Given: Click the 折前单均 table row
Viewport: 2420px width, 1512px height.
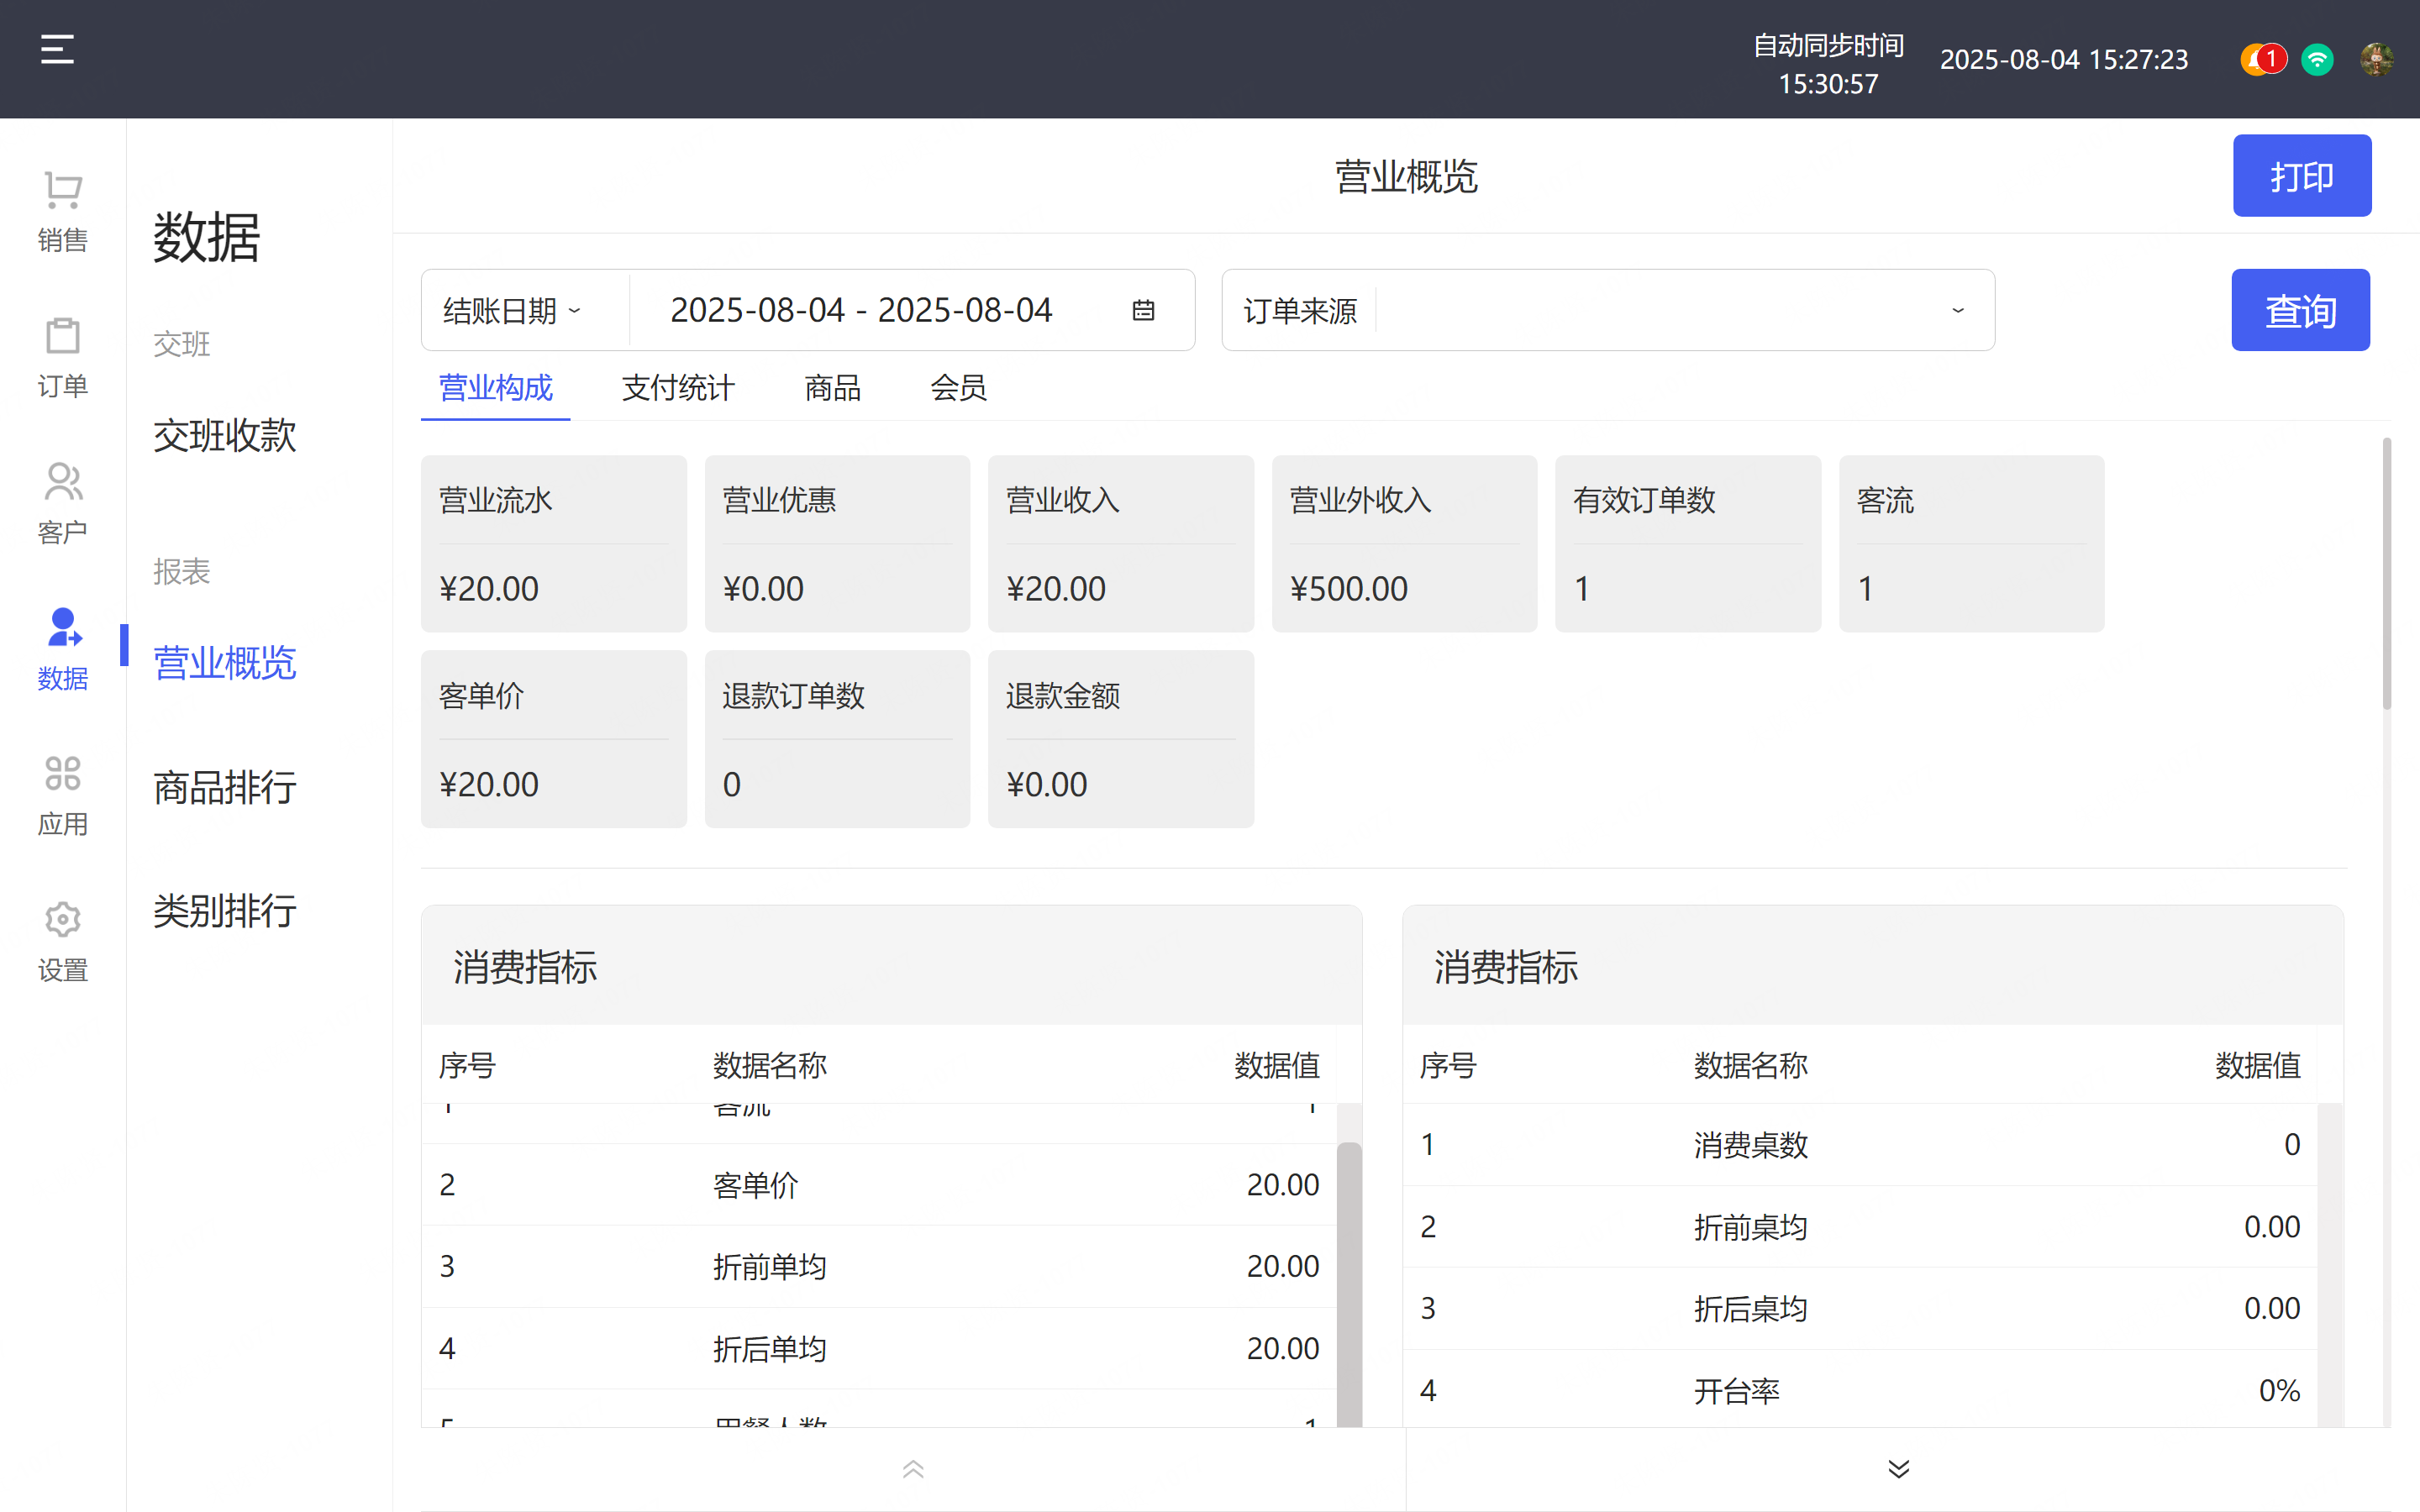Looking at the screenshot, I should (879, 1266).
